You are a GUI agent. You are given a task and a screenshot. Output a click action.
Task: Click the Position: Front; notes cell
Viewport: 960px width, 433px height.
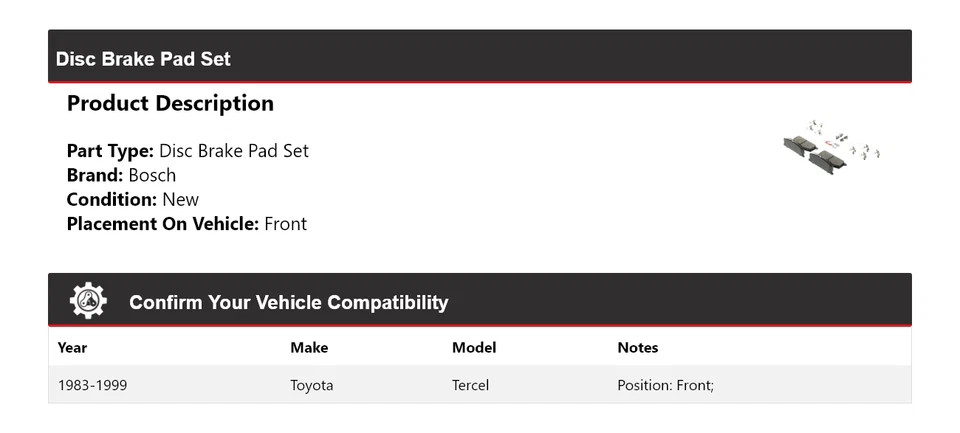point(665,385)
